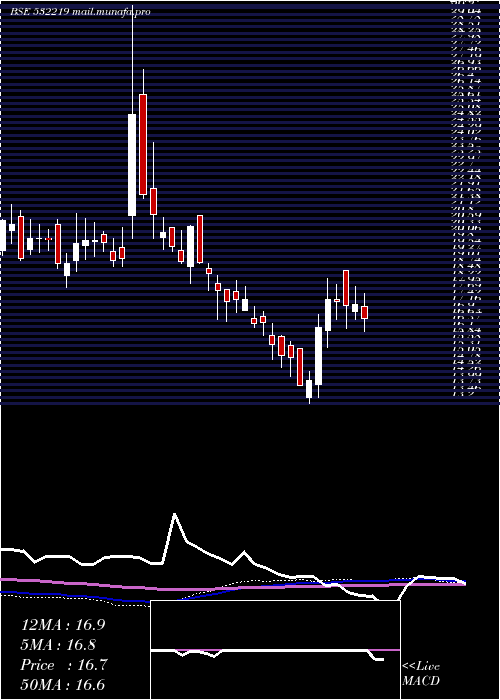Select the 5MA : 16.8 value
Viewport: 500px width, 700px height.
[58, 645]
